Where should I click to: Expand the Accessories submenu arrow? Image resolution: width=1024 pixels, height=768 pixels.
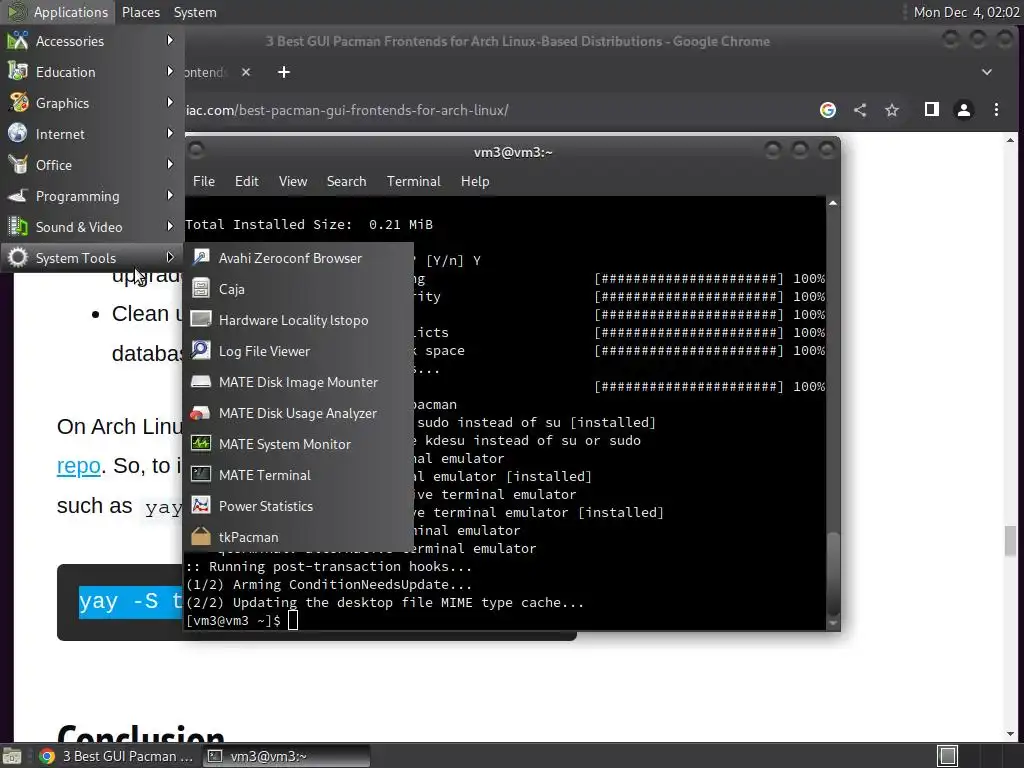coord(170,40)
